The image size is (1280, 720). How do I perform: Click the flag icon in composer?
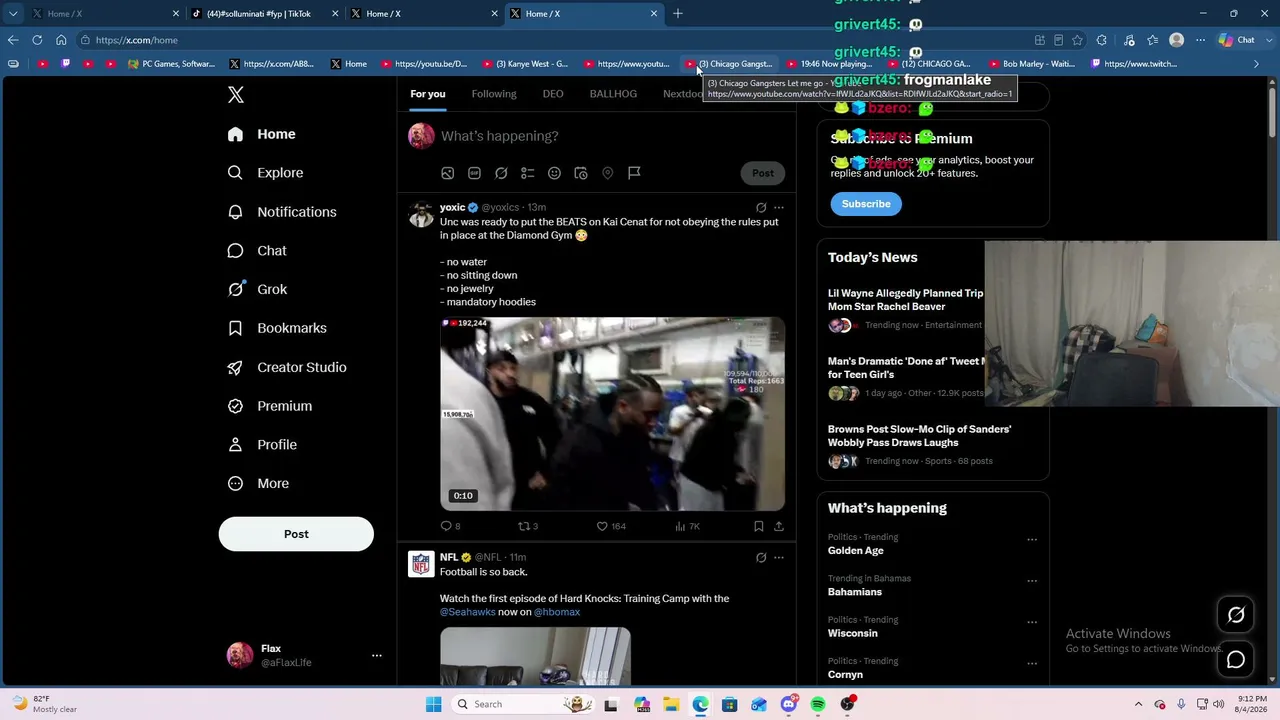pos(634,173)
